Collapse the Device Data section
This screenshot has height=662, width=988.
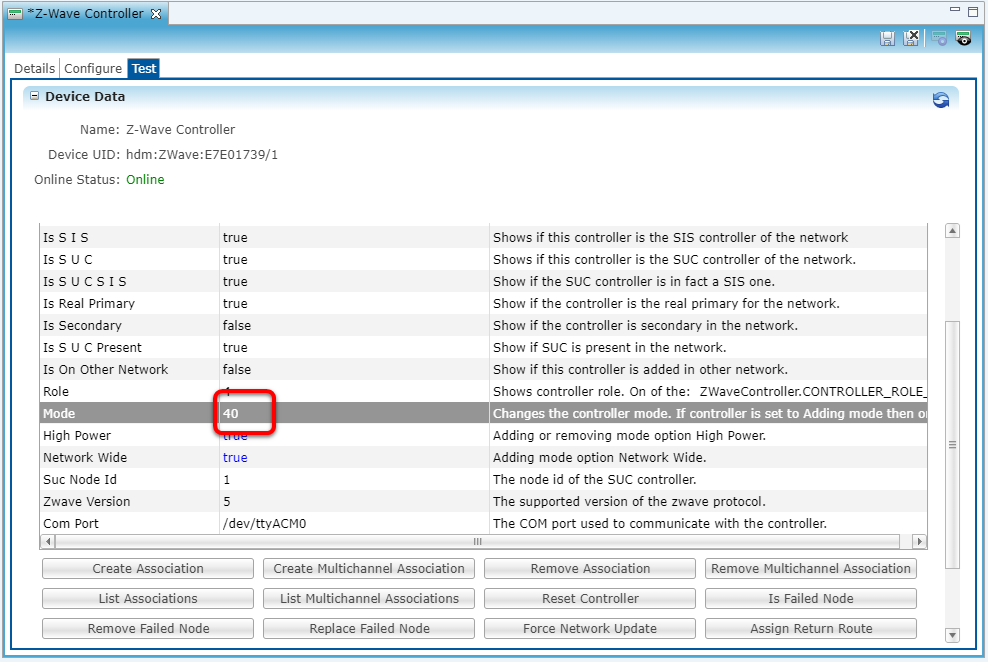click(x=35, y=96)
